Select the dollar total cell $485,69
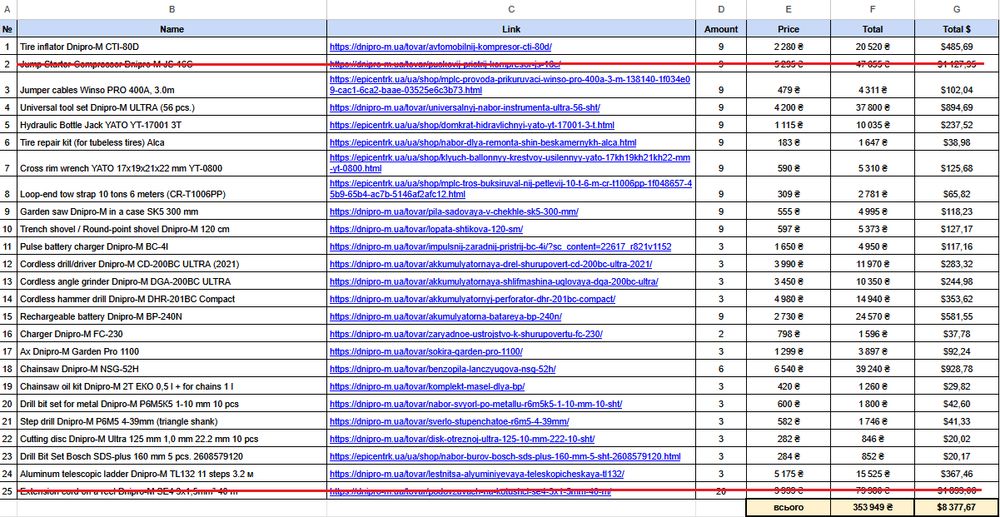 pyautogui.click(x=957, y=47)
